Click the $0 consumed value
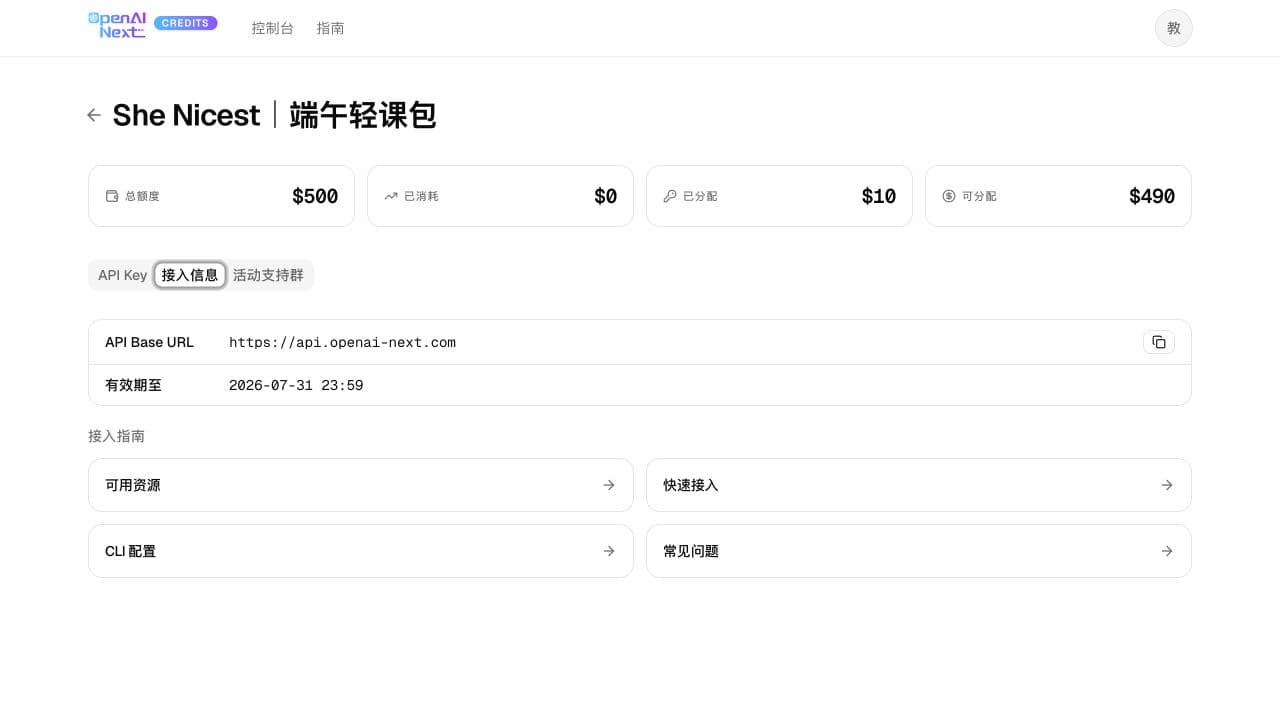Image resolution: width=1280 pixels, height=720 pixels. coord(605,196)
